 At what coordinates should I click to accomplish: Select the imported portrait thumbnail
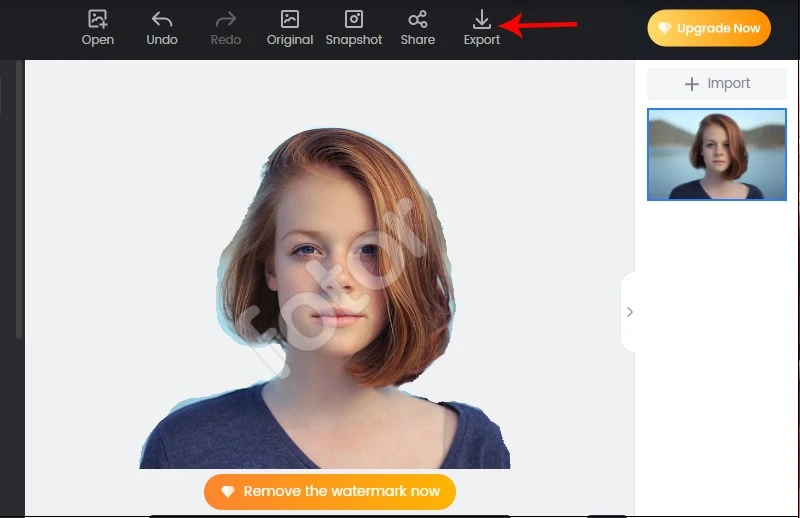[716, 154]
